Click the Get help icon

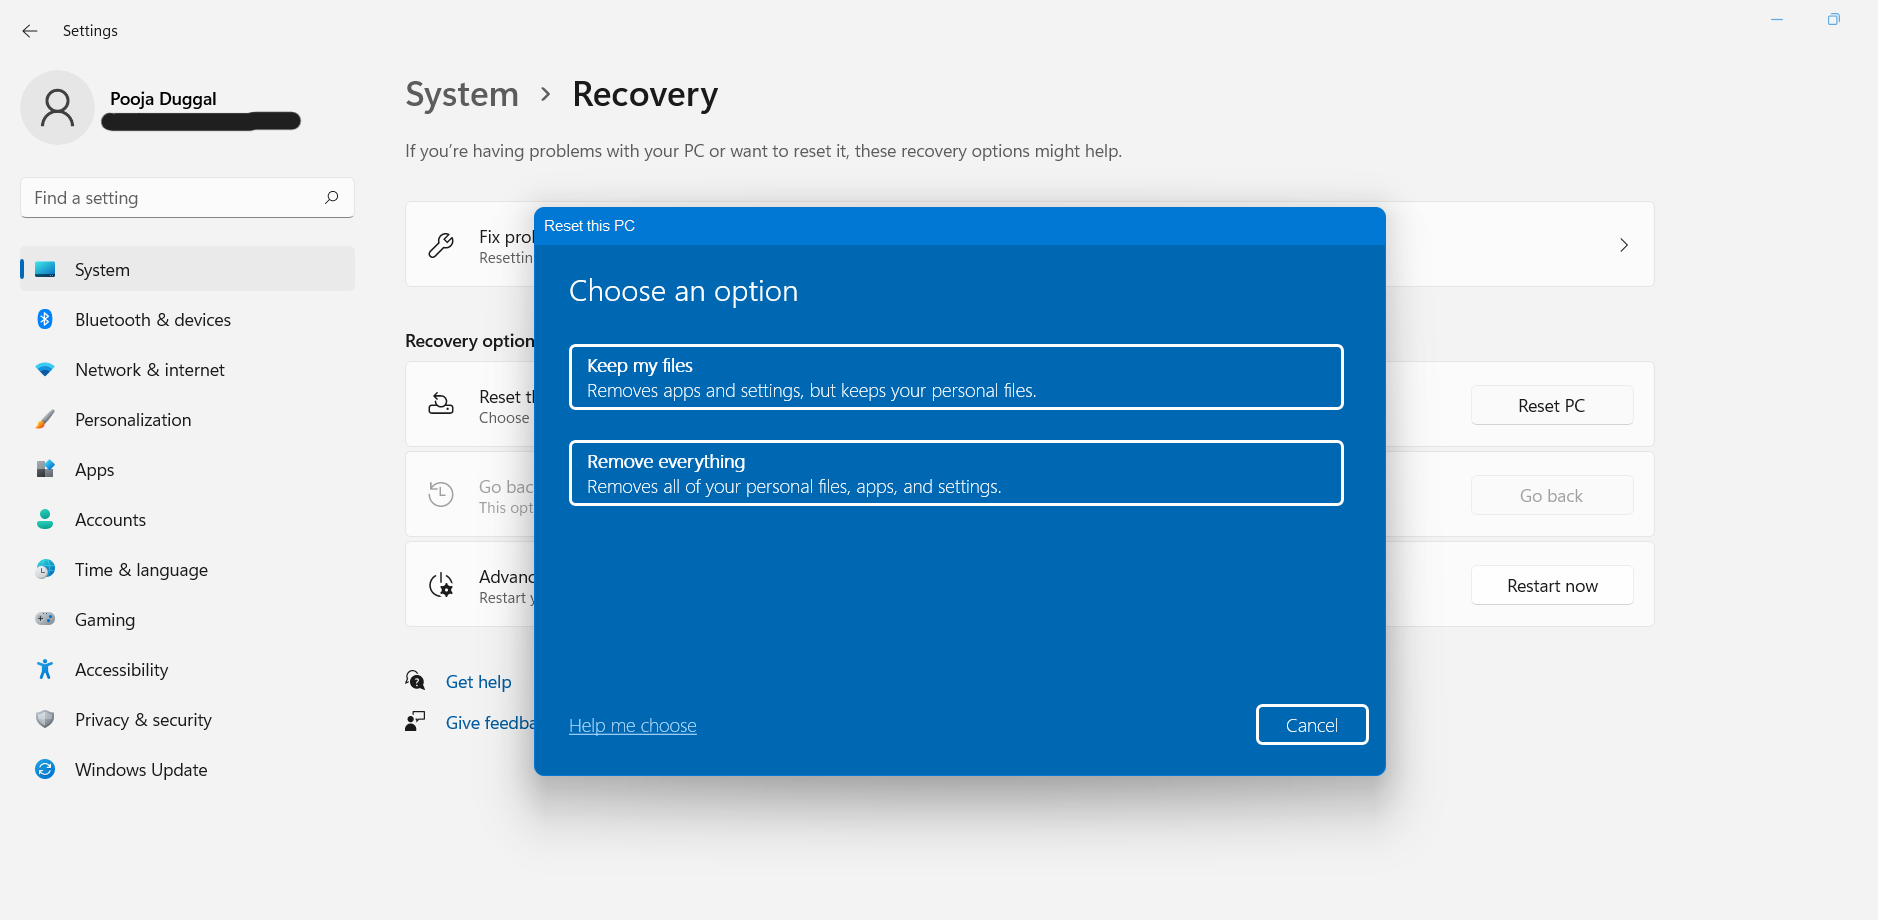pyautogui.click(x=415, y=681)
